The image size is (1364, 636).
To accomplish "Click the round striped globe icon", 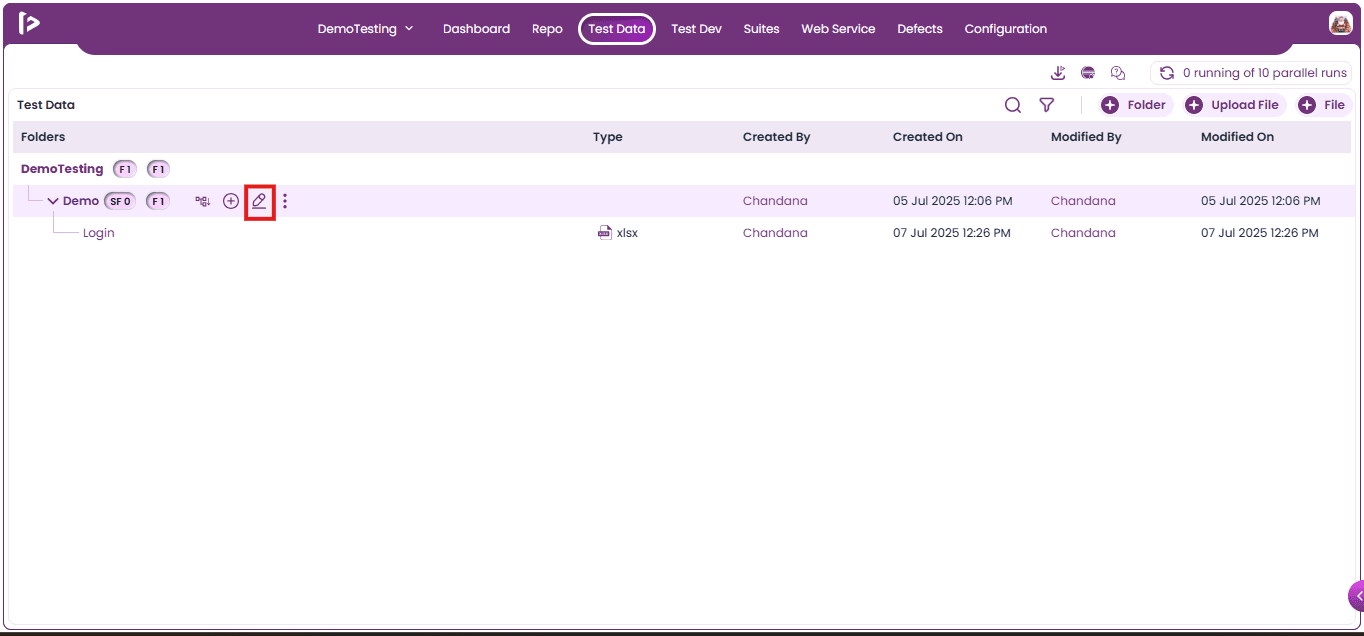I will pyautogui.click(x=1088, y=73).
